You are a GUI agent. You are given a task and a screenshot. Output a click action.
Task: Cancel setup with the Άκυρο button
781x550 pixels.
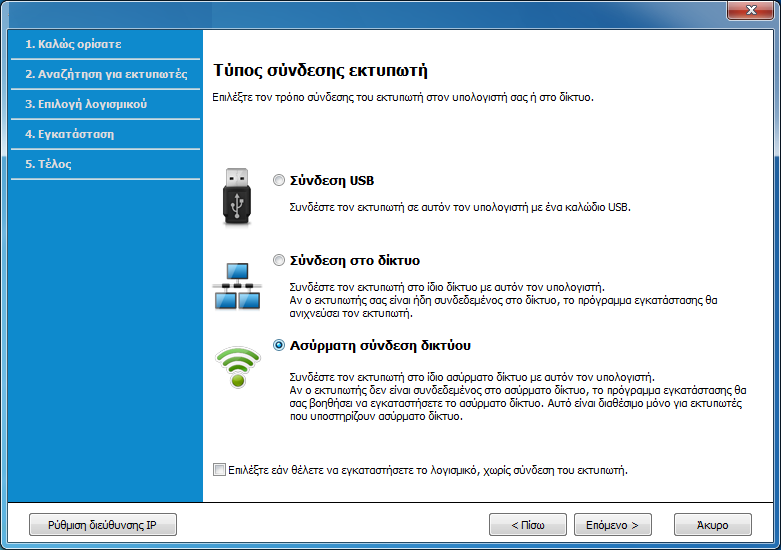pyautogui.click(x=713, y=525)
